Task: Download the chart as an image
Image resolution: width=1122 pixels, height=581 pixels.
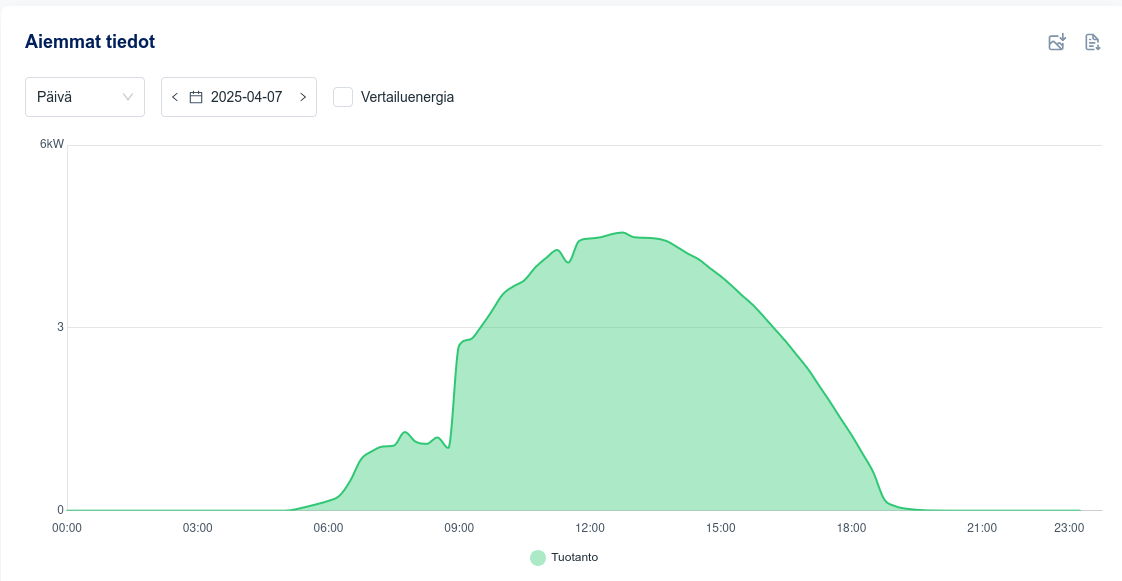Action: pyautogui.click(x=1057, y=42)
